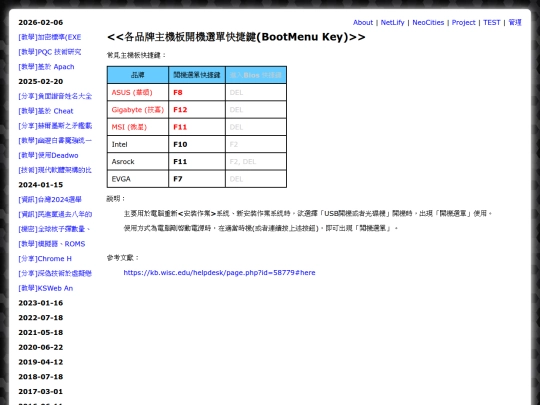Open the sidebar article about Apach
The image size is (540, 405).
click(46, 67)
